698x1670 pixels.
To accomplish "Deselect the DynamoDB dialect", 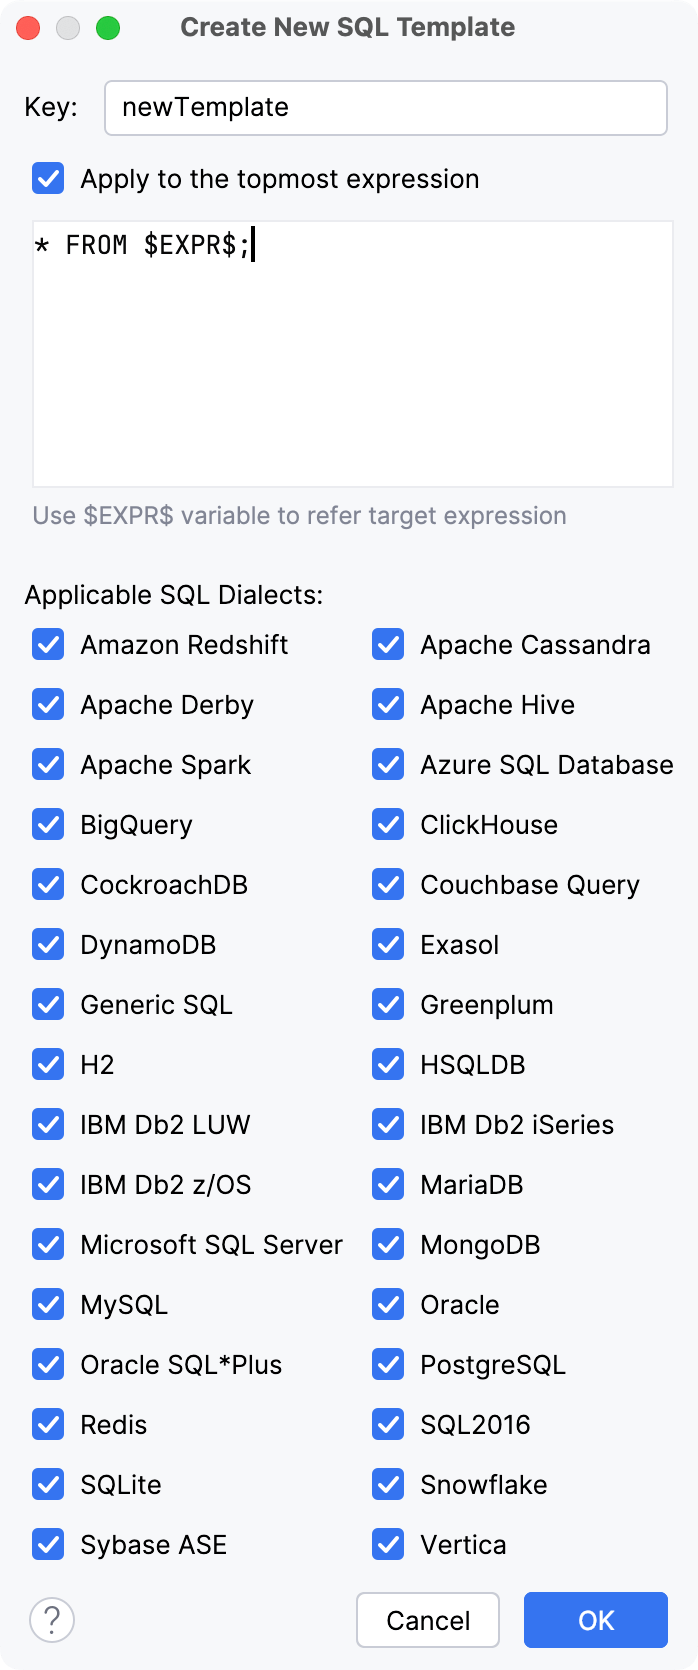I will [47, 944].
